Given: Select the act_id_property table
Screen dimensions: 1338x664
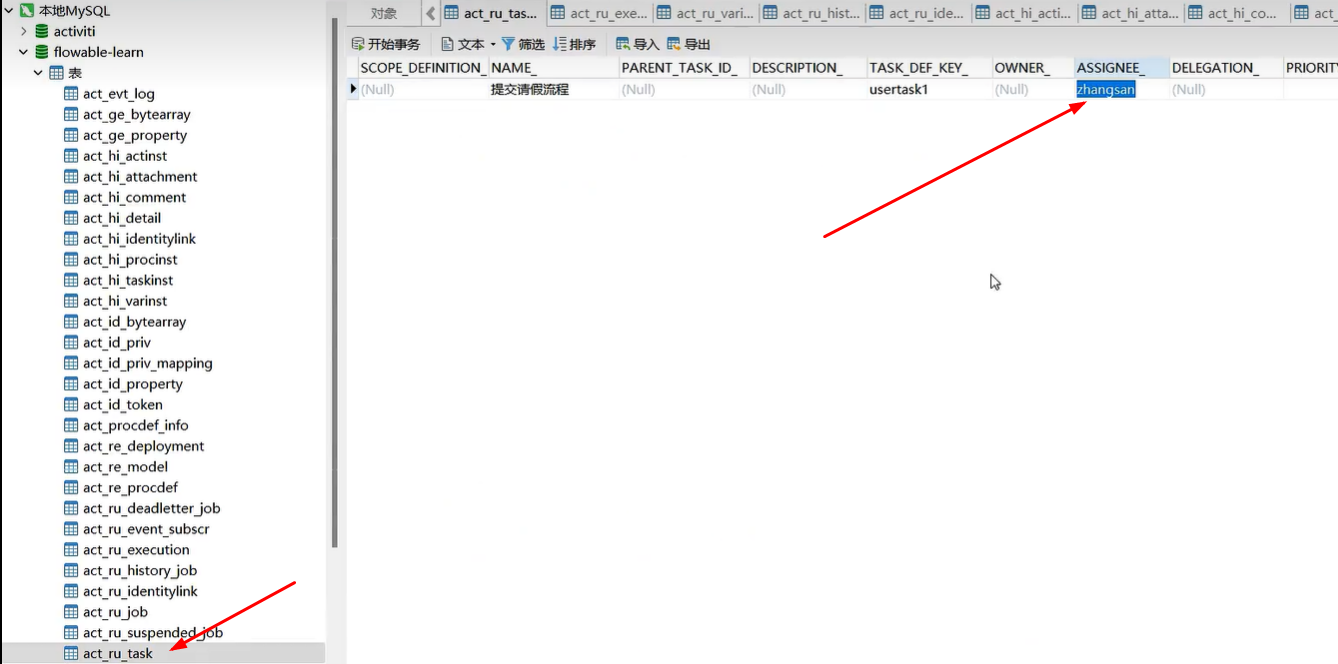Looking at the screenshot, I should click(133, 384).
